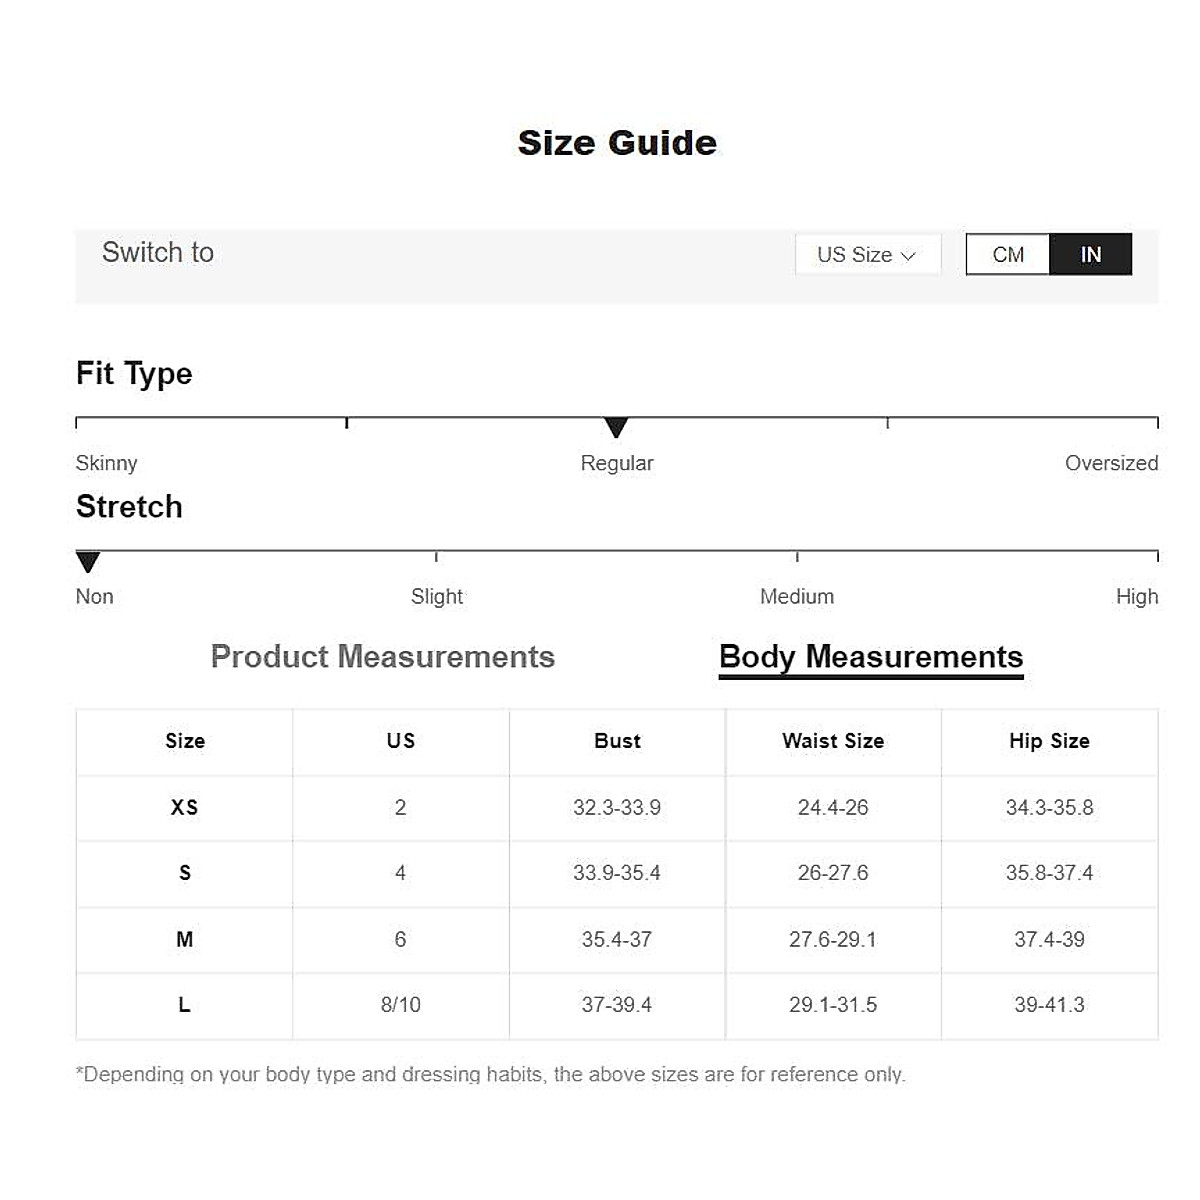Viewport: 1200px width, 1200px height.
Task: Click the Hip Size column header
Action: pos(1049,741)
